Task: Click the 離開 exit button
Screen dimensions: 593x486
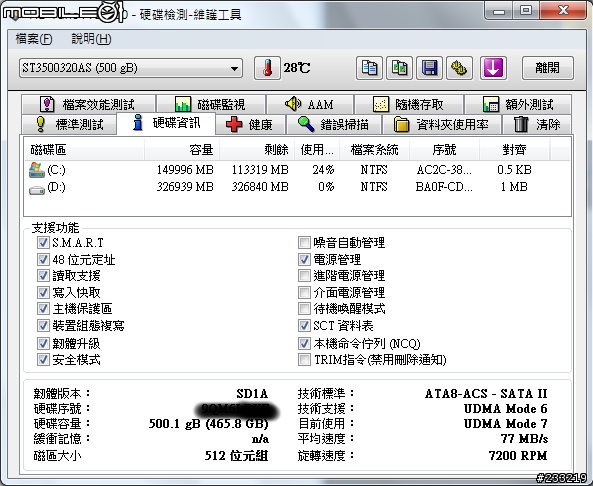Action: pos(548,68)
